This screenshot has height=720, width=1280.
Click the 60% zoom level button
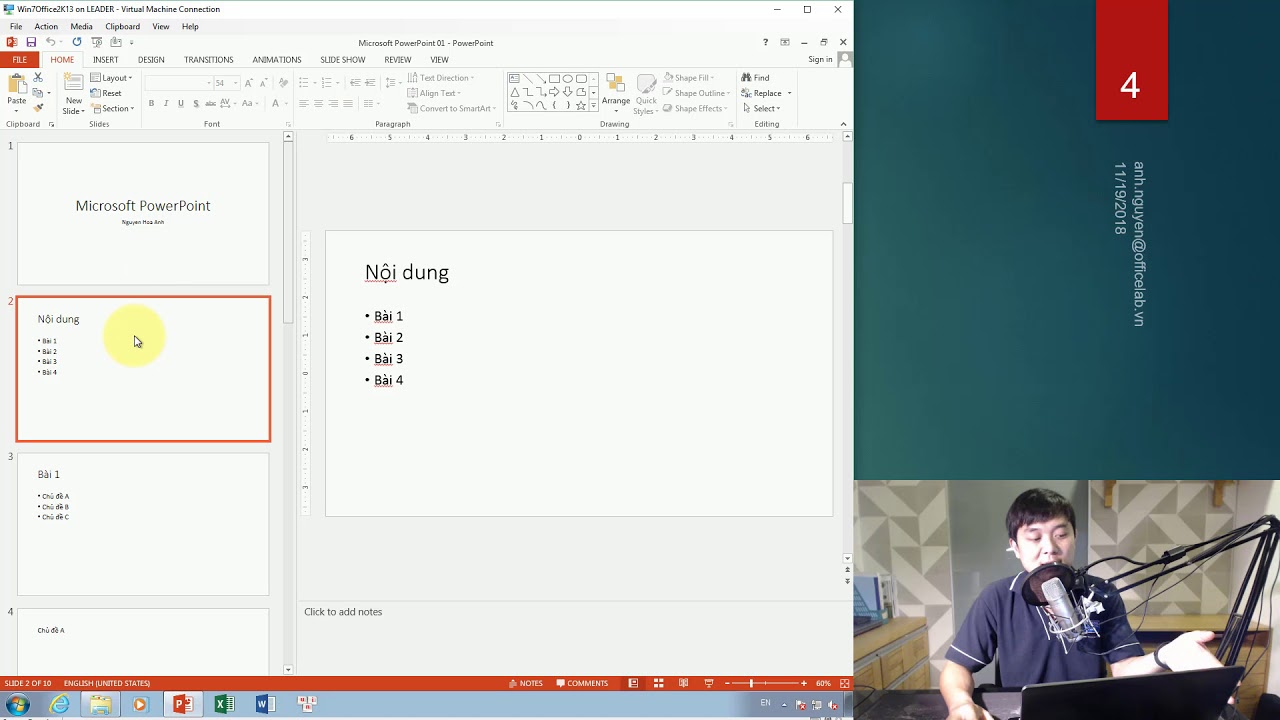tap(823, 683)
